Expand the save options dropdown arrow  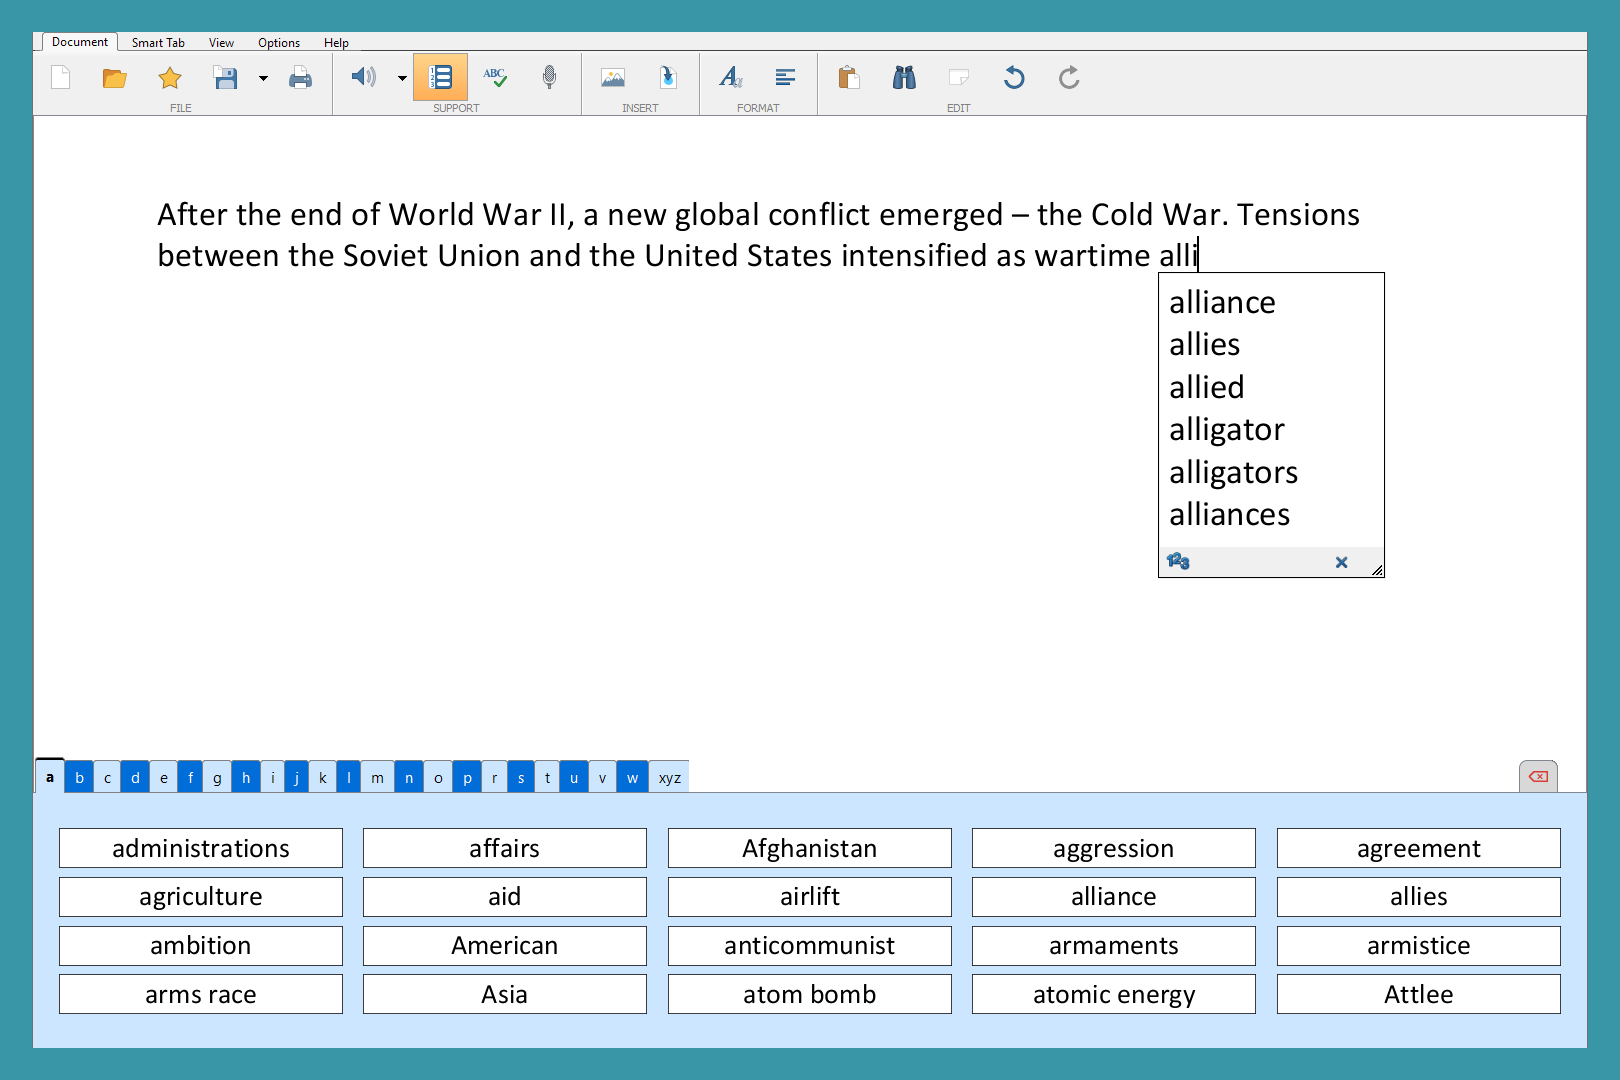pos(263,78)
